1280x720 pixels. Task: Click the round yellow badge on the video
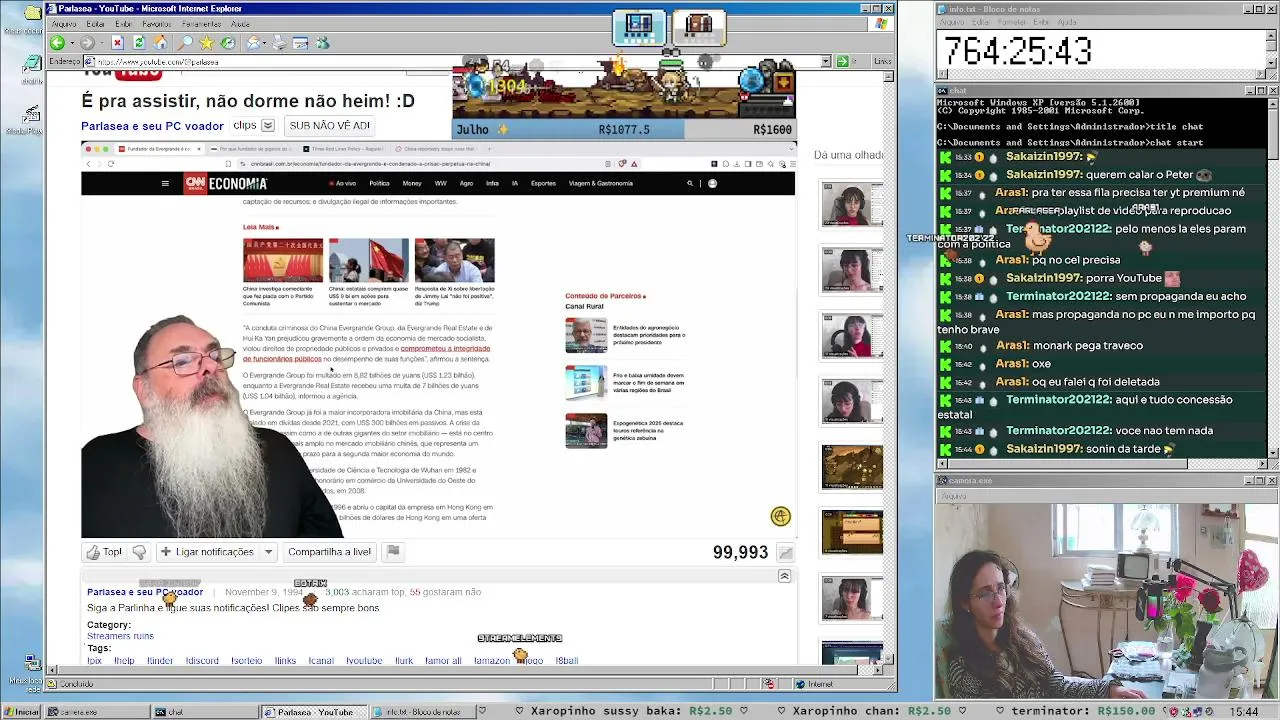(x=780, y=516)
